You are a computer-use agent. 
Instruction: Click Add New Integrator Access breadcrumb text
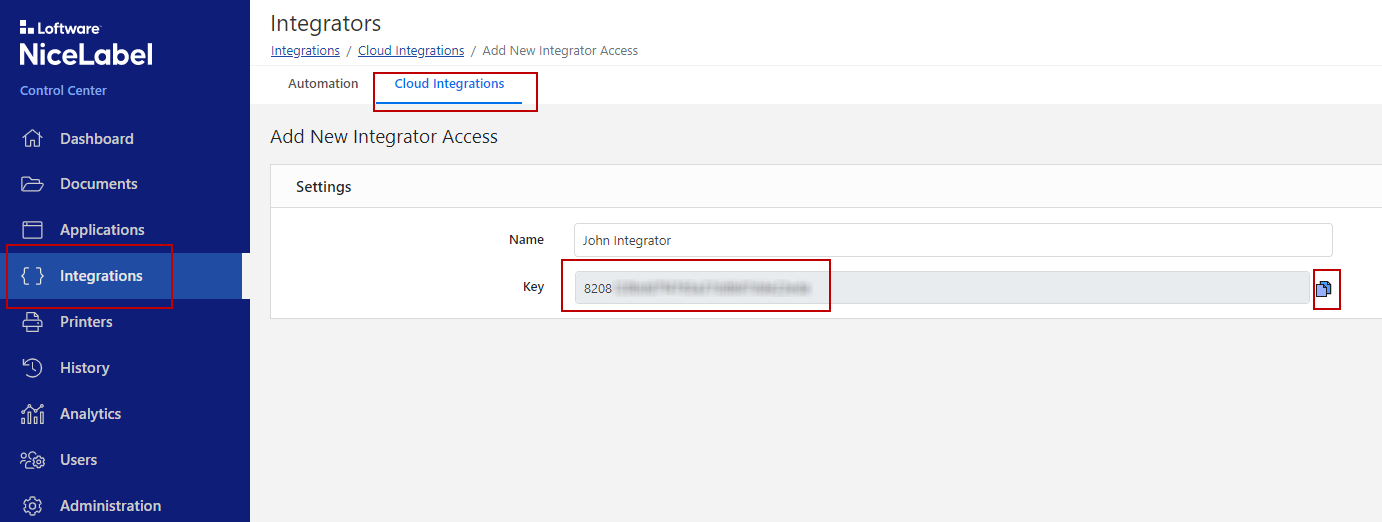click(x=560, y=50)
